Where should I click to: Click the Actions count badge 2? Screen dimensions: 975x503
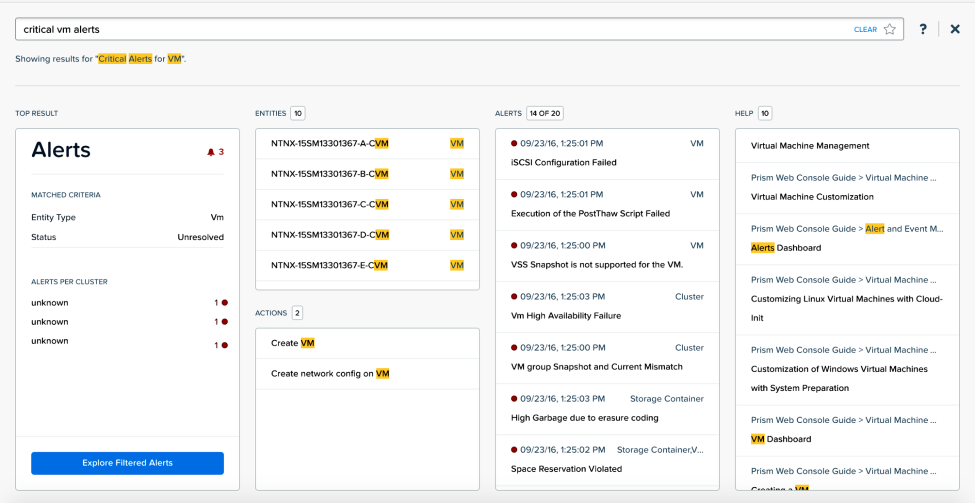point(297,313)
